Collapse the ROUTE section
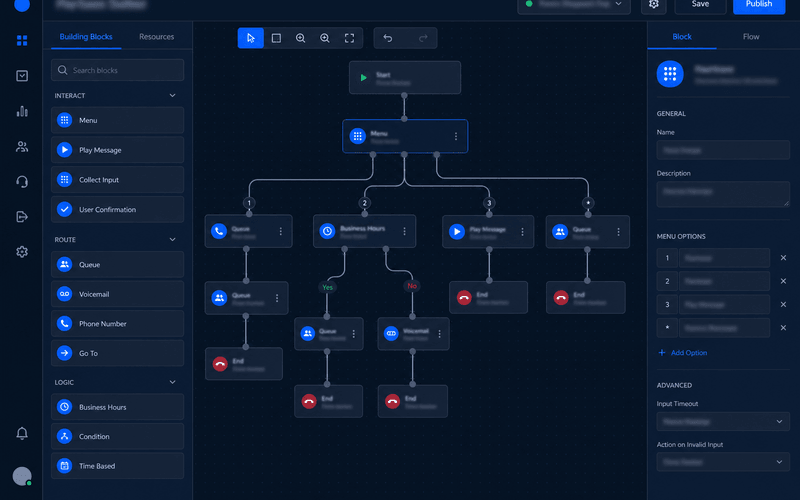This screenshot has width=800, height=500. pyautogui.click(x=172, y=239)
